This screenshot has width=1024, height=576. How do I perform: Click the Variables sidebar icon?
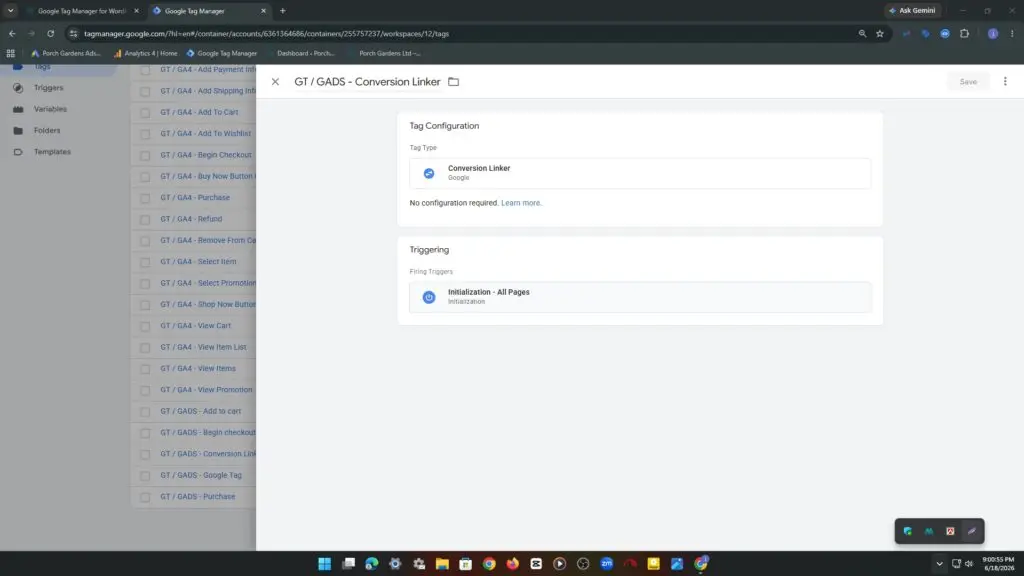click(18, 109)
